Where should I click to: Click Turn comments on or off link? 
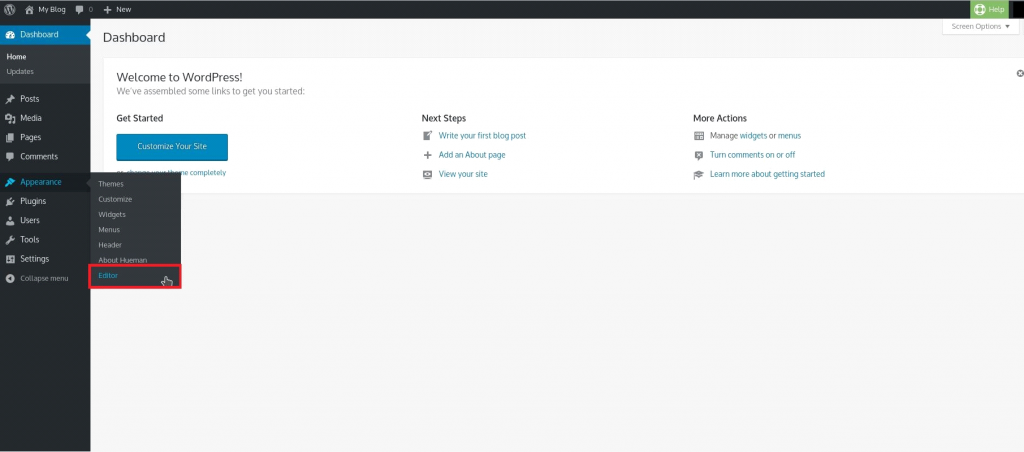pyautogui.click(x=752, y=155)
